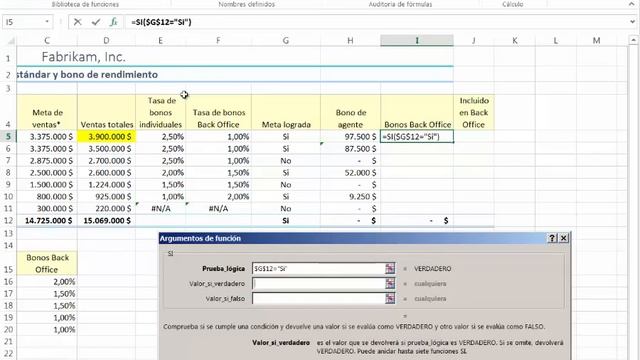This screenshot has width=640, height=360.
Task: Click the Fabrikam, Inc. title cell
Action: (83, 57)
